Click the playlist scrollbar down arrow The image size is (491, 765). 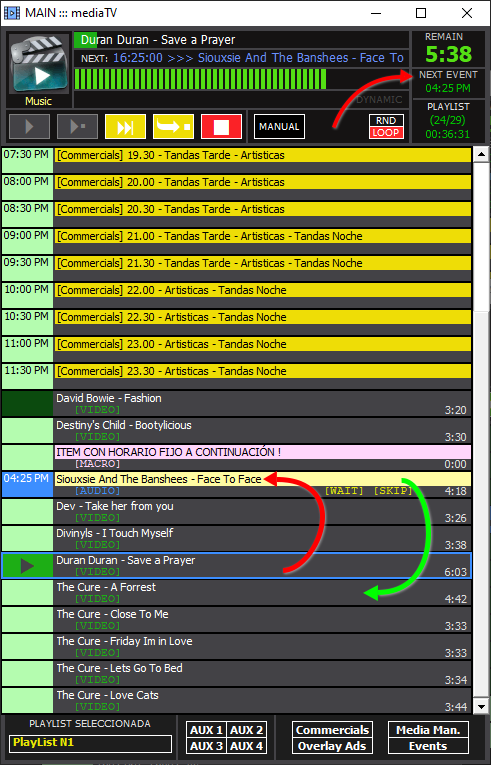coord(481,706)
